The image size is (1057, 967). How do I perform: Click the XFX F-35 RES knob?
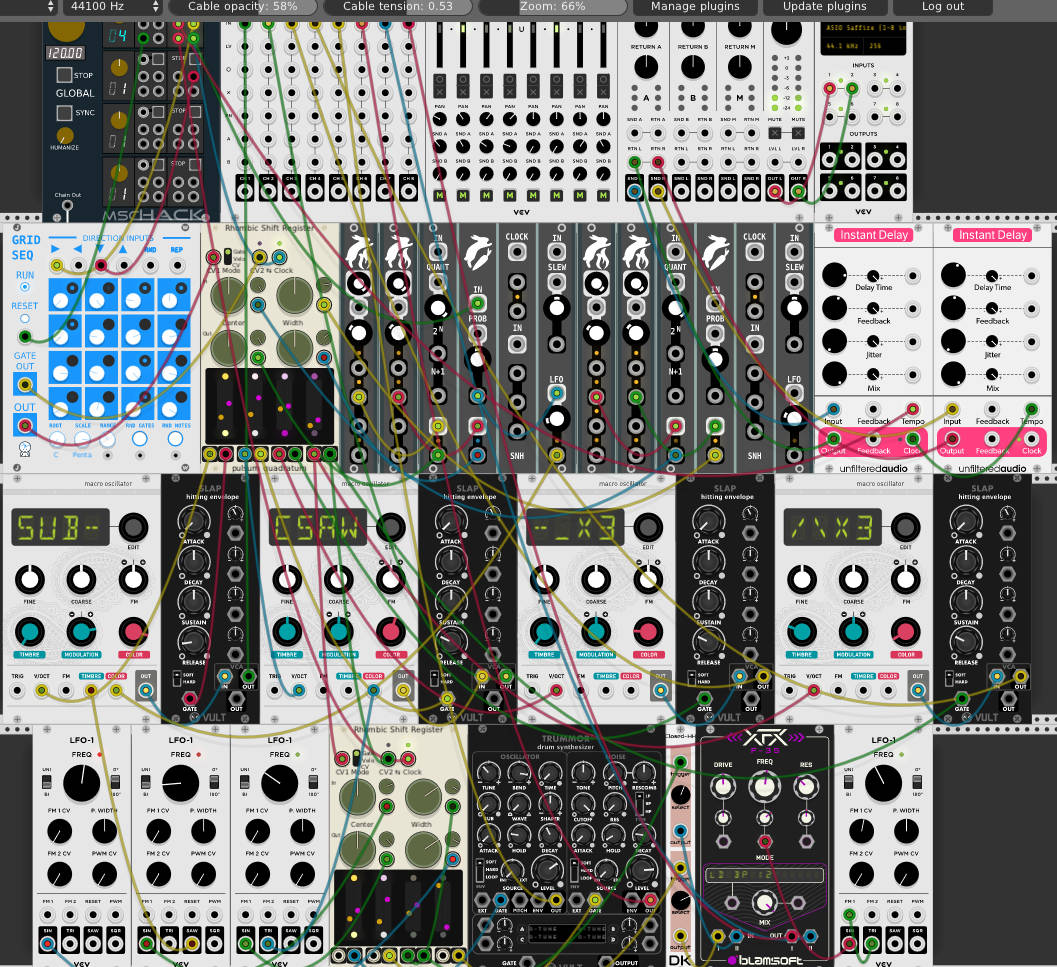[806, 786]
